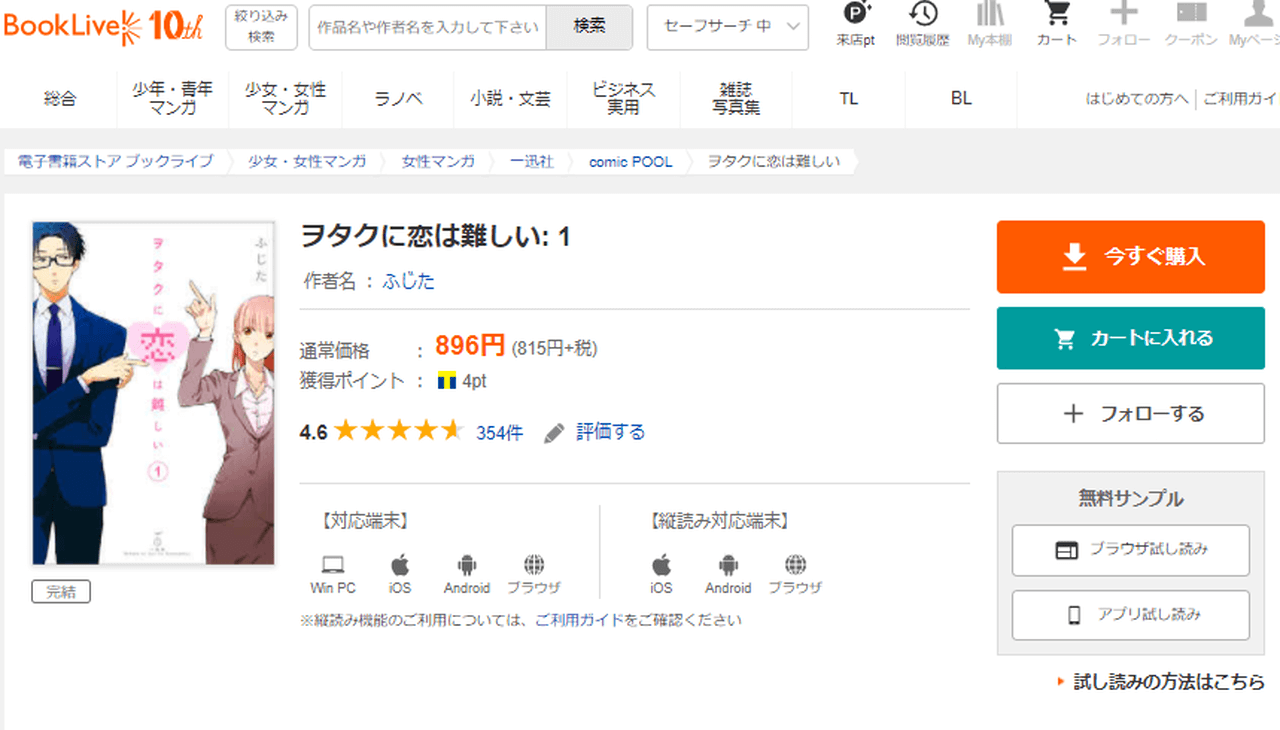Click the five-star rating display
This screenshot has width=1280, height=730.
tap(398, 432)
